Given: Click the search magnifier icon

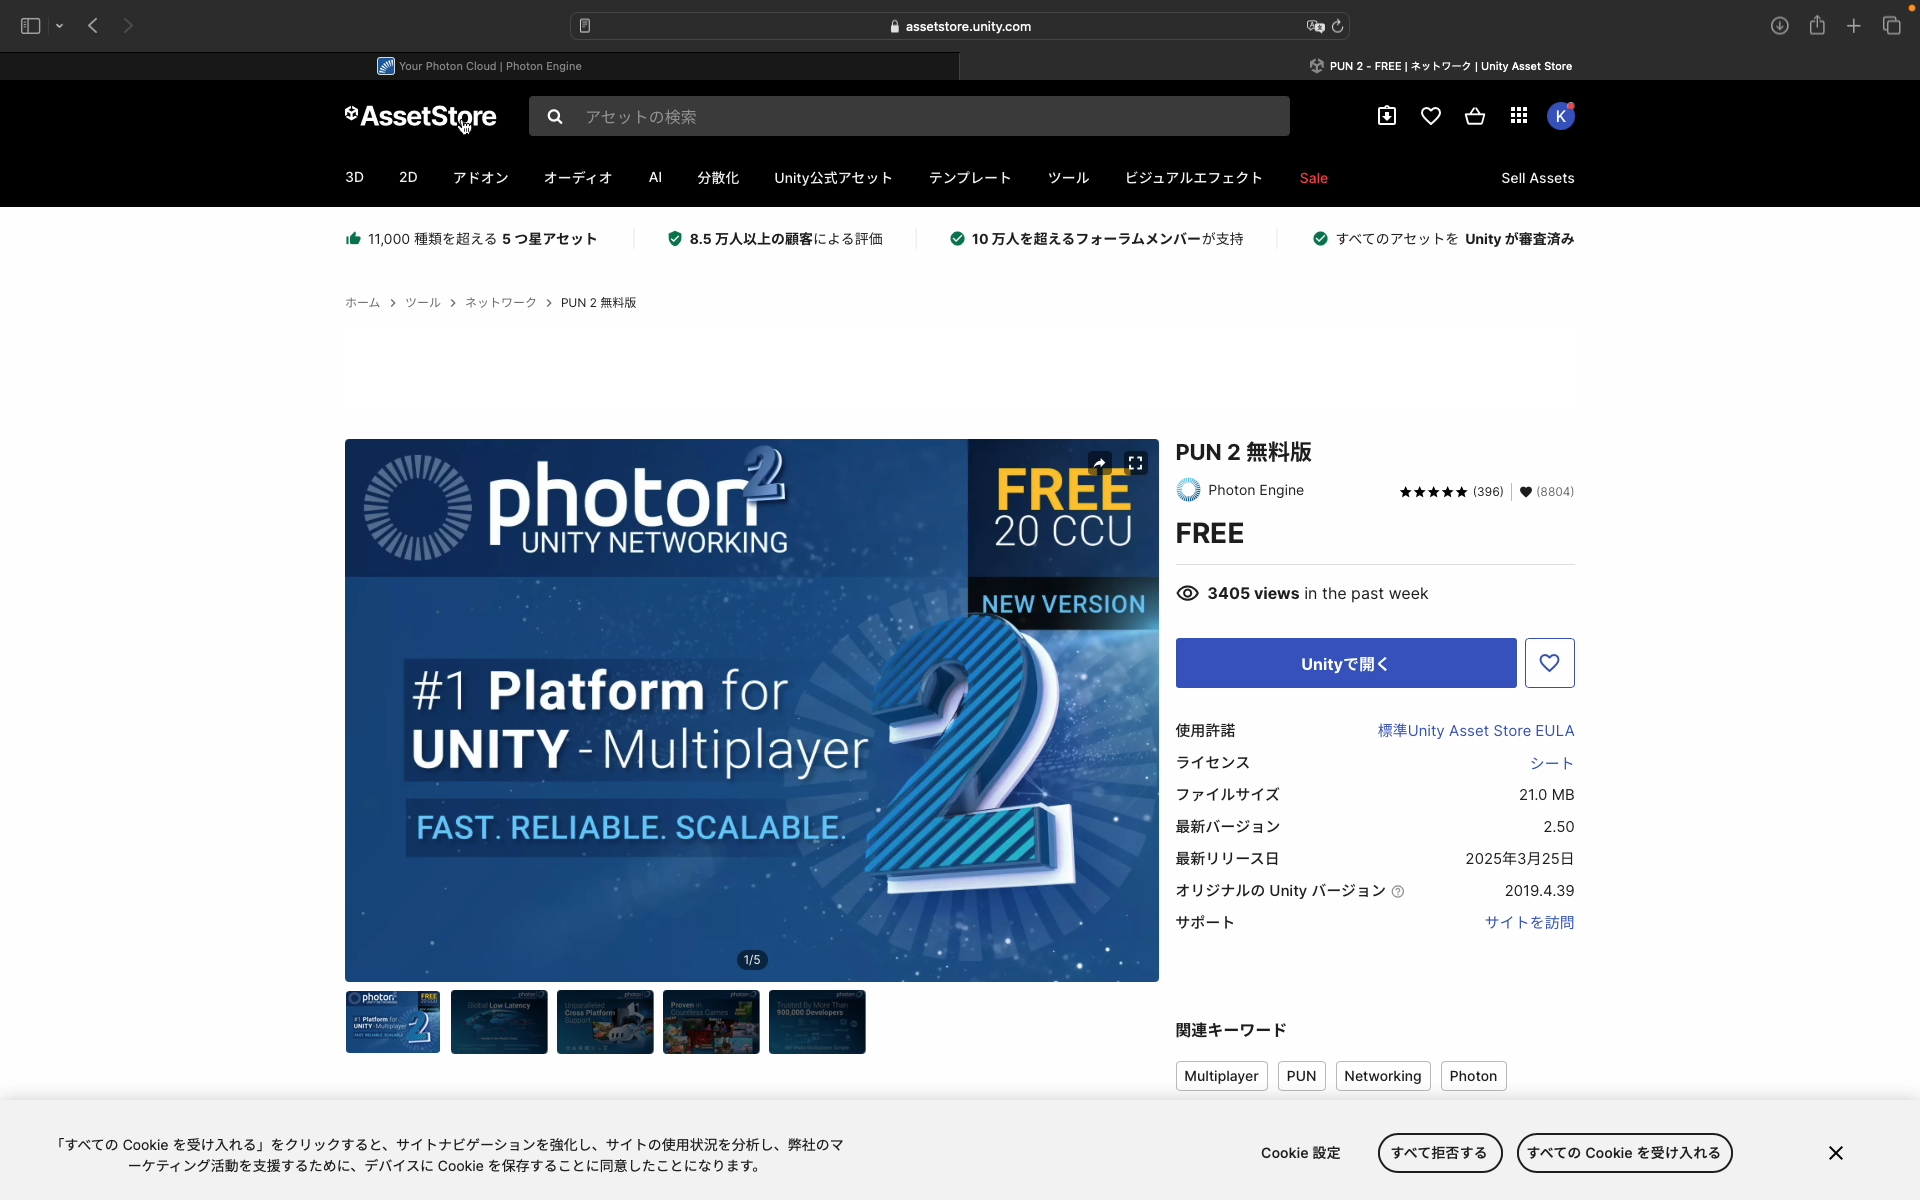Looking at the screenshot, I should click(x=555, y=117).
